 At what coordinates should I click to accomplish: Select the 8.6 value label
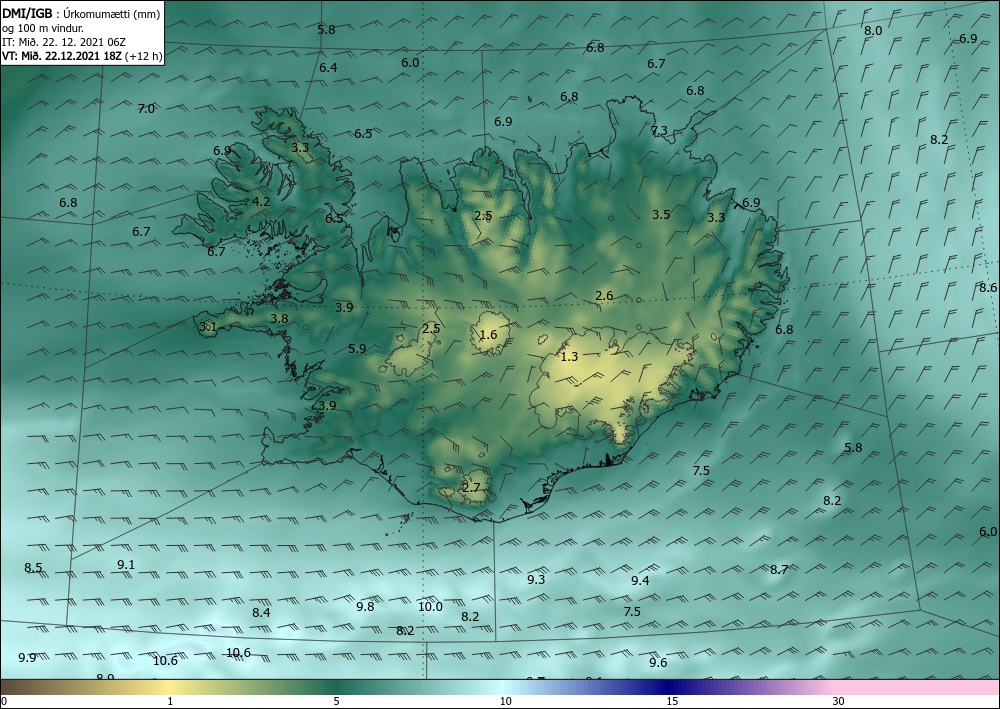tap(988, 288)
